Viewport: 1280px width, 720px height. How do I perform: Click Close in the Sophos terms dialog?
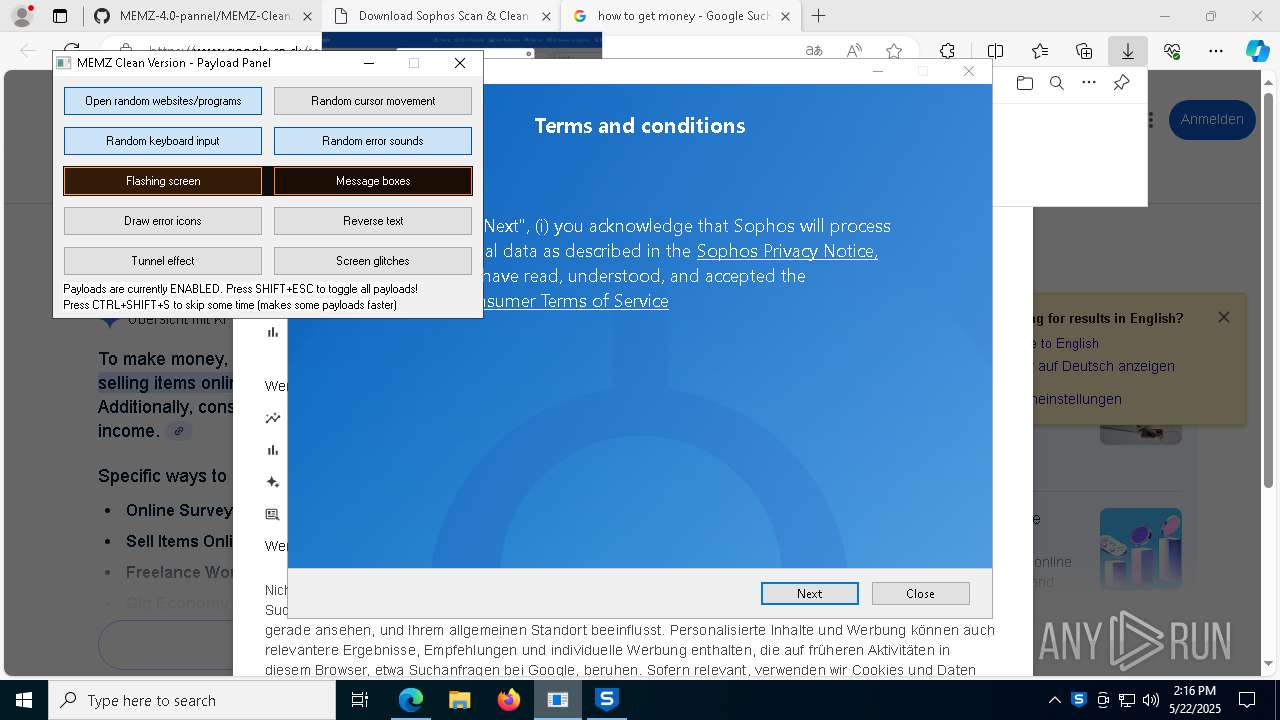(x=920, y=593)
